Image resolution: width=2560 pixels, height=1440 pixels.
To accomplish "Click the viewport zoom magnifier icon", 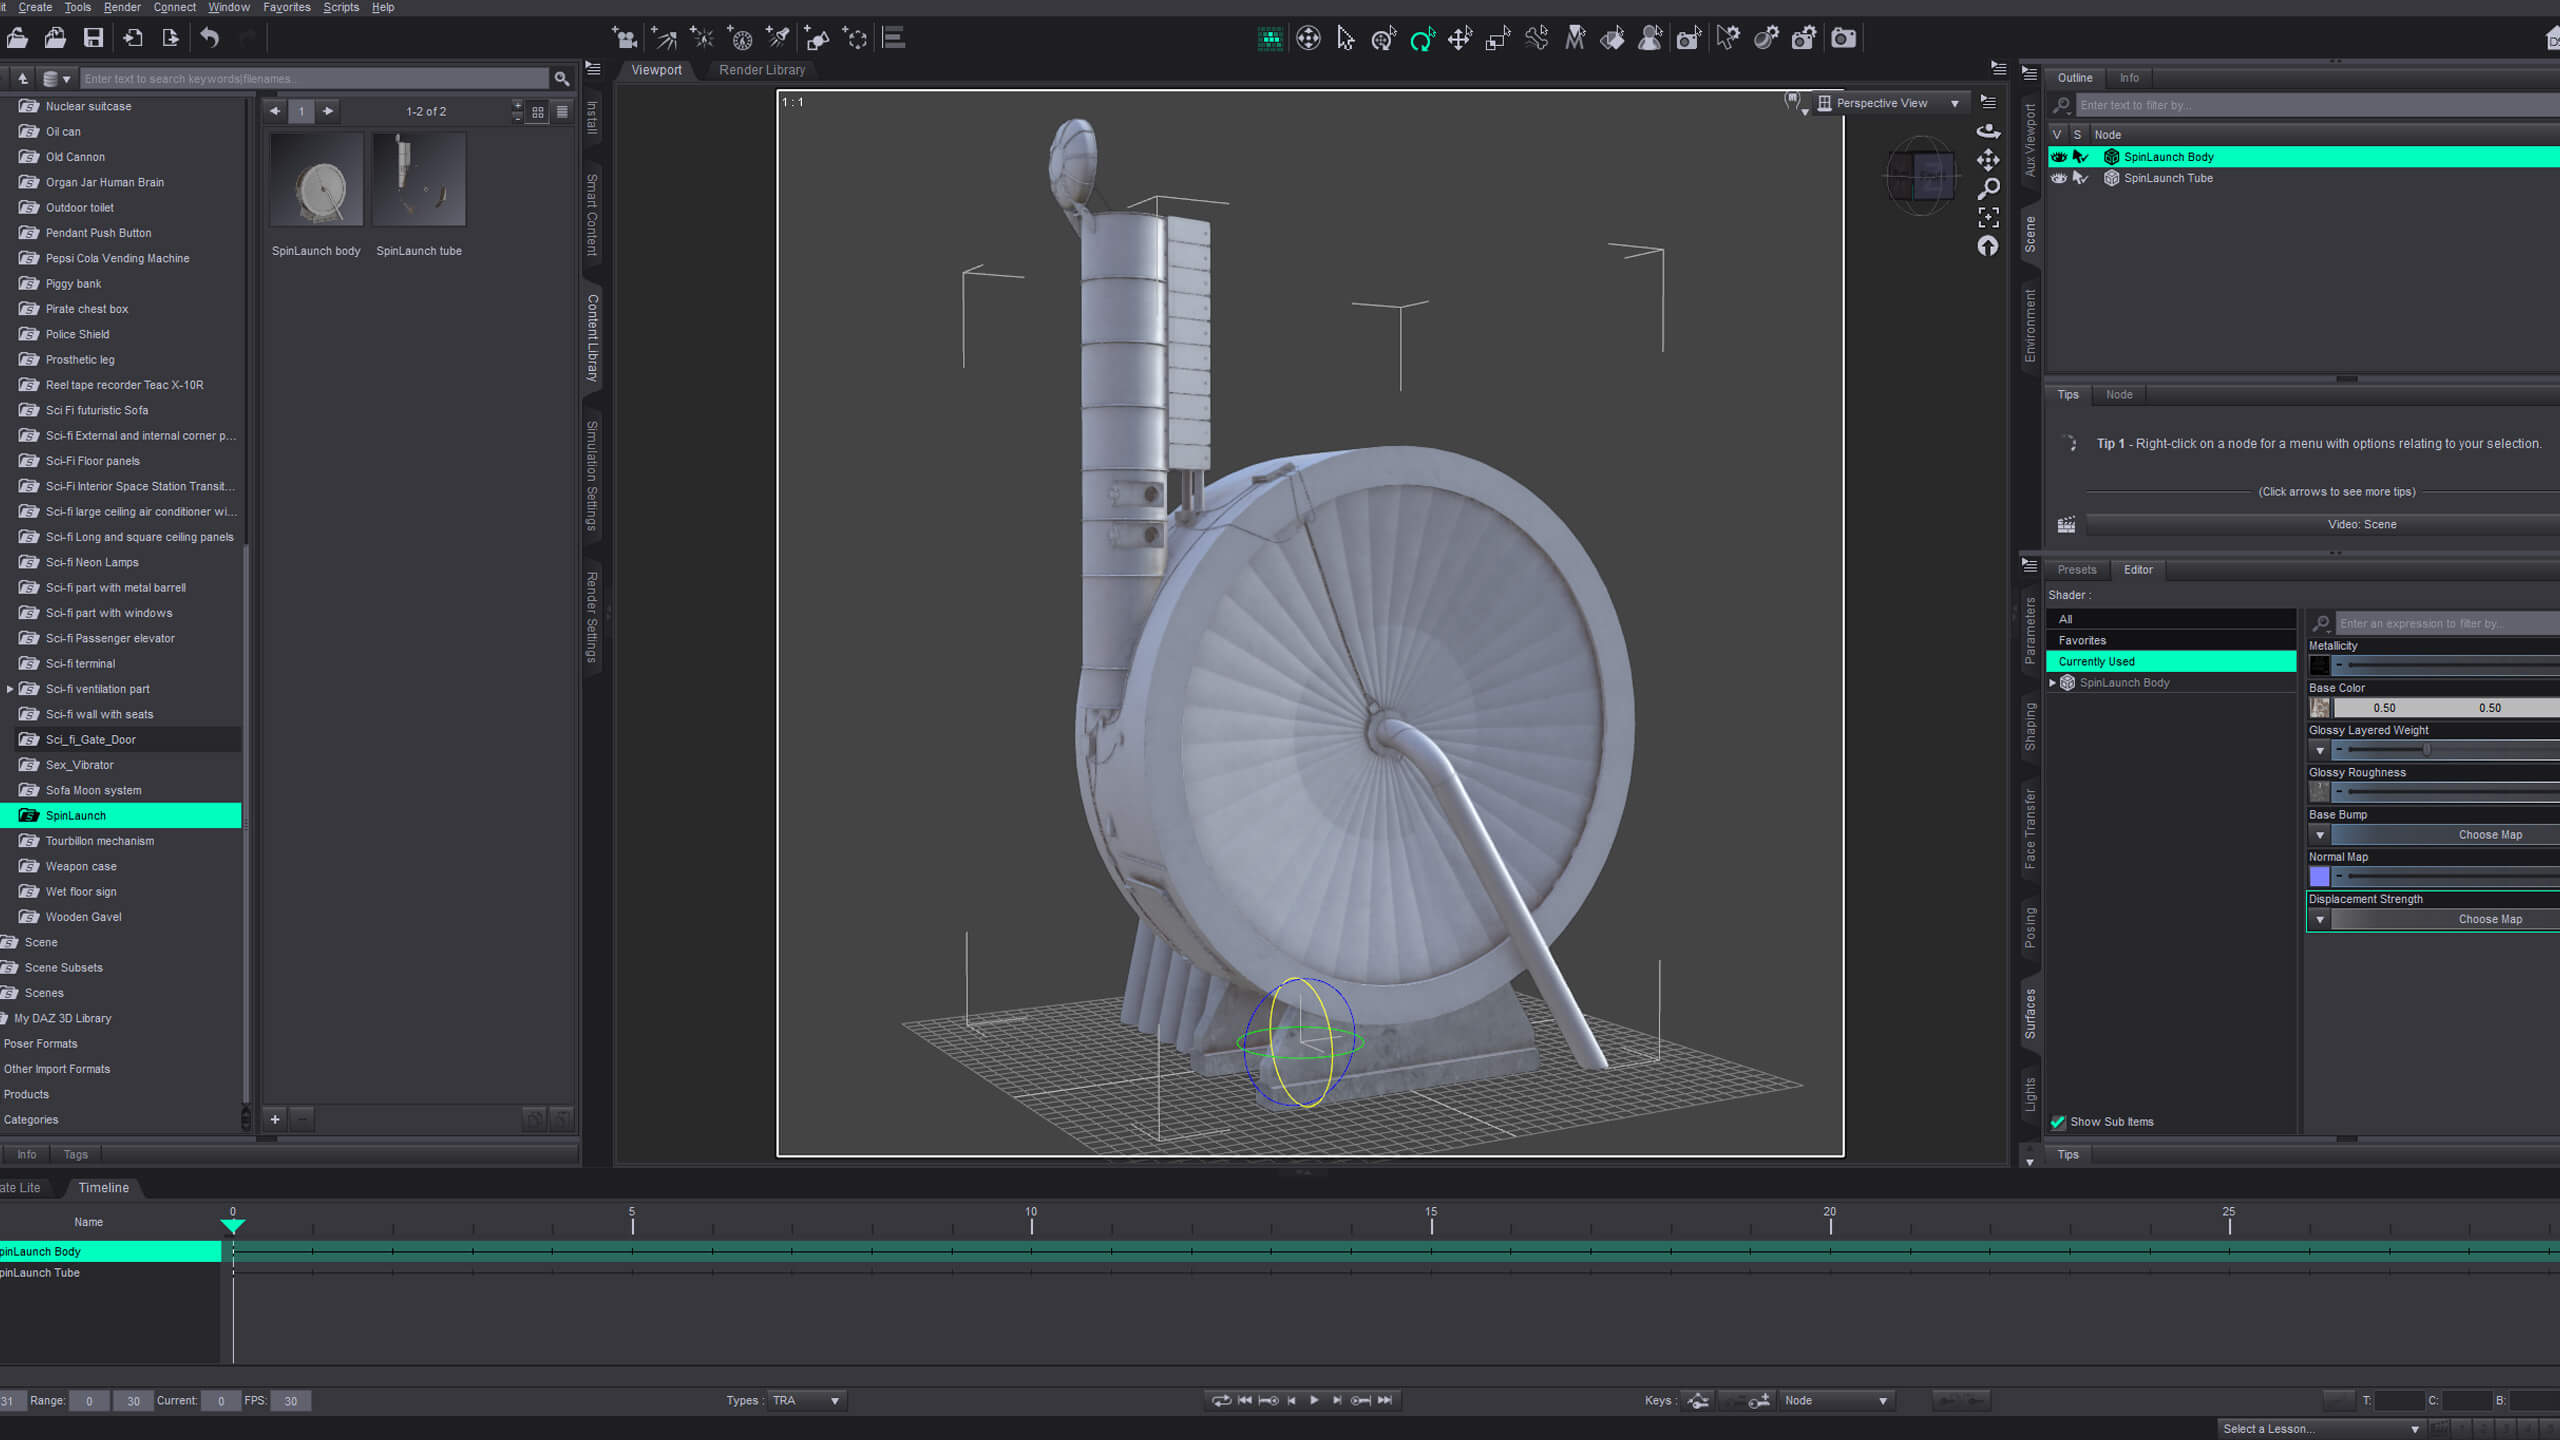I will [x=1988, y=188].
